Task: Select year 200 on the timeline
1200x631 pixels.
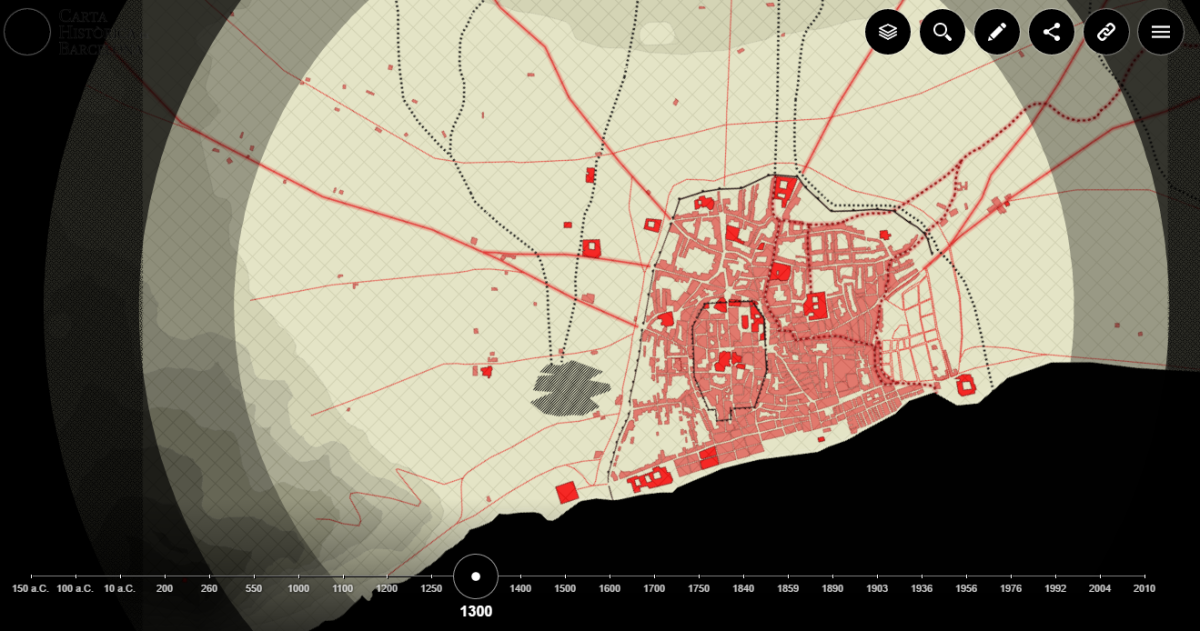Action: 165,588
